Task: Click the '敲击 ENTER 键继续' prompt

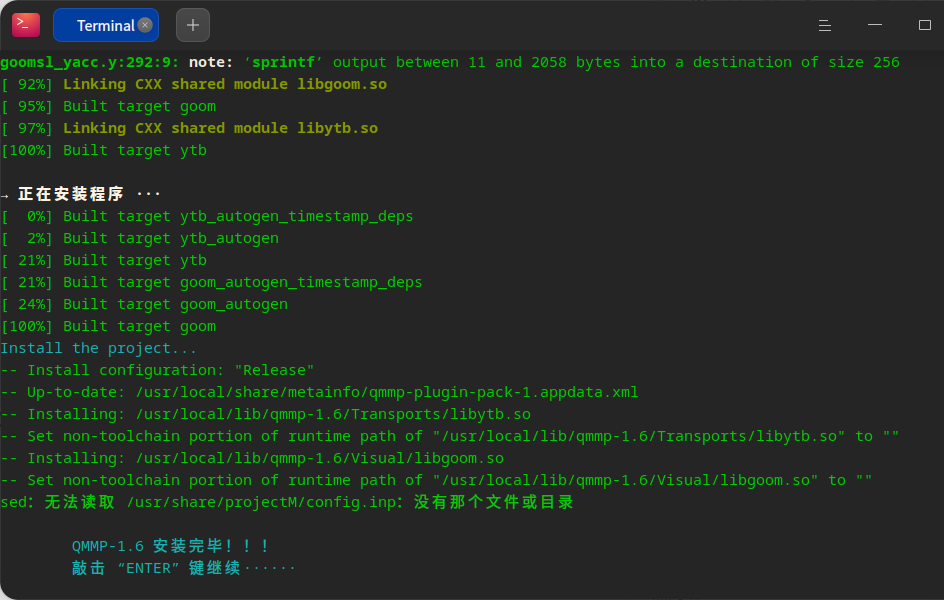Action: pos(184,568)
